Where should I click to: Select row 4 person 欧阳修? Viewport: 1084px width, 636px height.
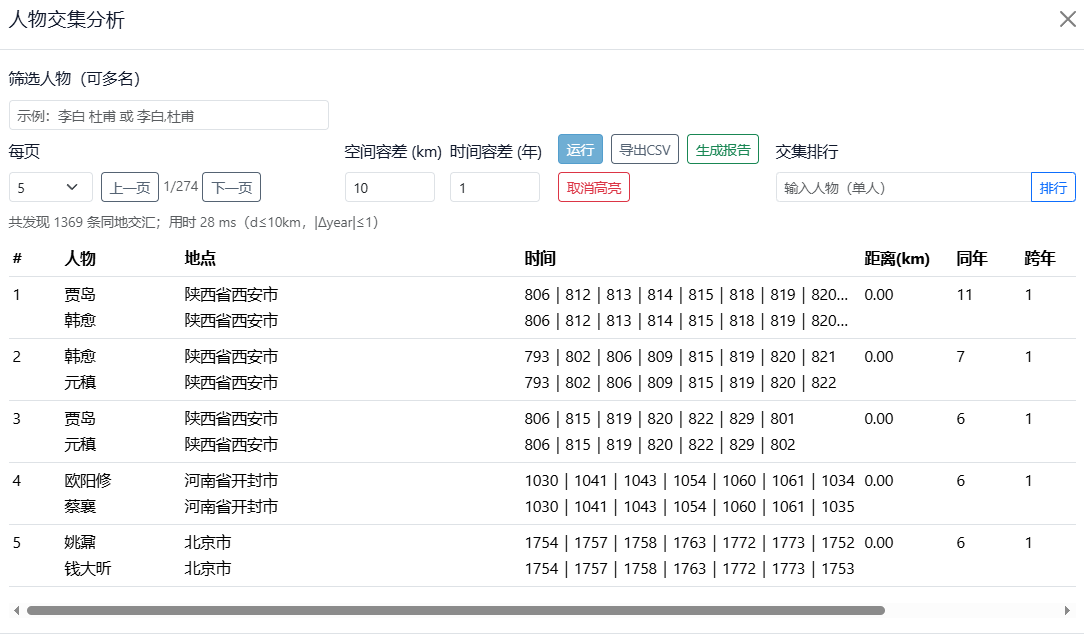(x=88, y=481)
